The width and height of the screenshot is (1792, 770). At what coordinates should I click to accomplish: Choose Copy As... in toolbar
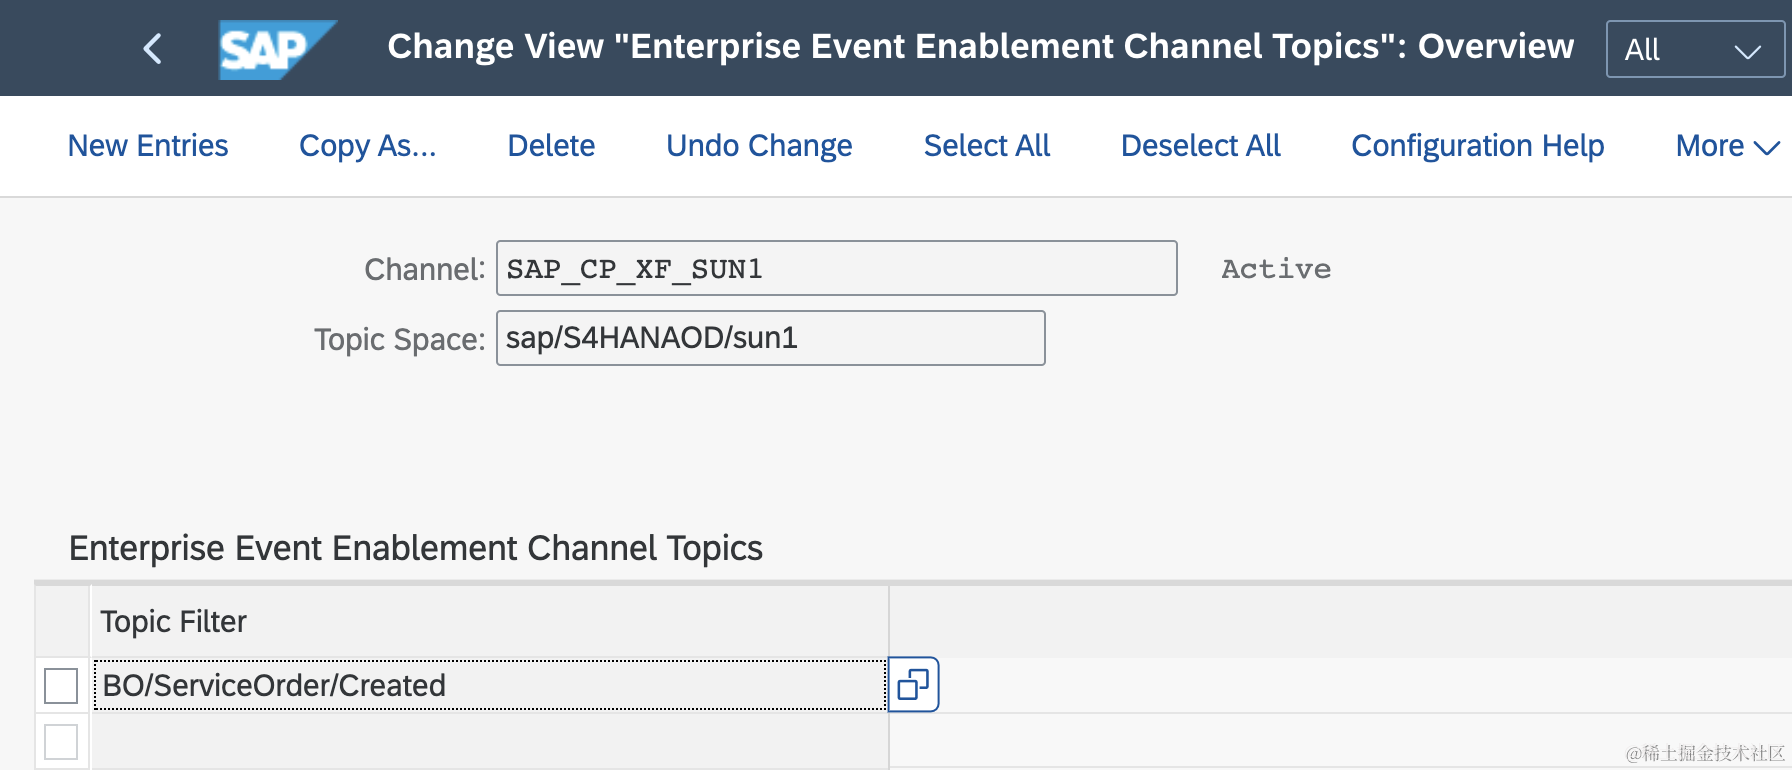367,146
